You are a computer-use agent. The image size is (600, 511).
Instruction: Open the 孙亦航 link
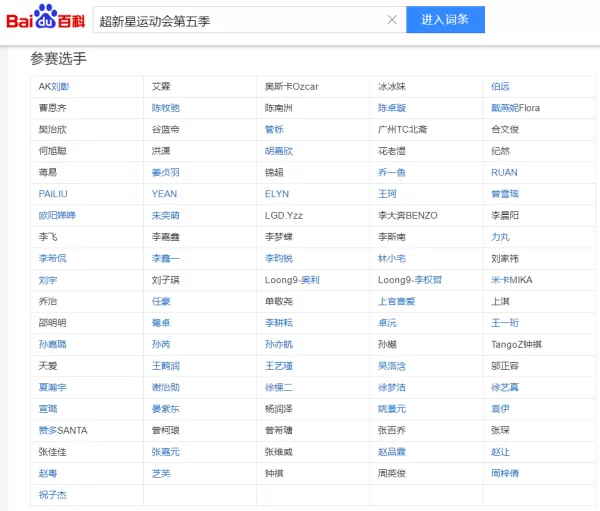pos(279,344)
